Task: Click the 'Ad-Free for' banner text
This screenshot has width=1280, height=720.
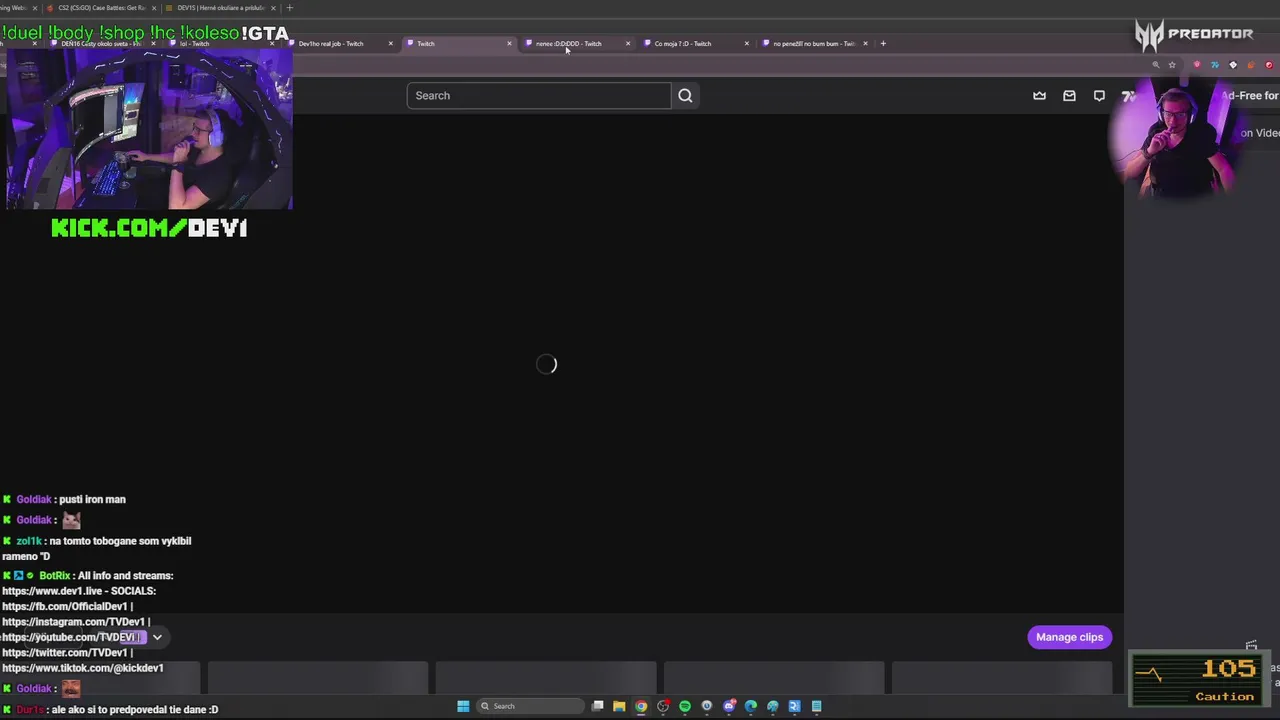Action: coord(1249,96)
